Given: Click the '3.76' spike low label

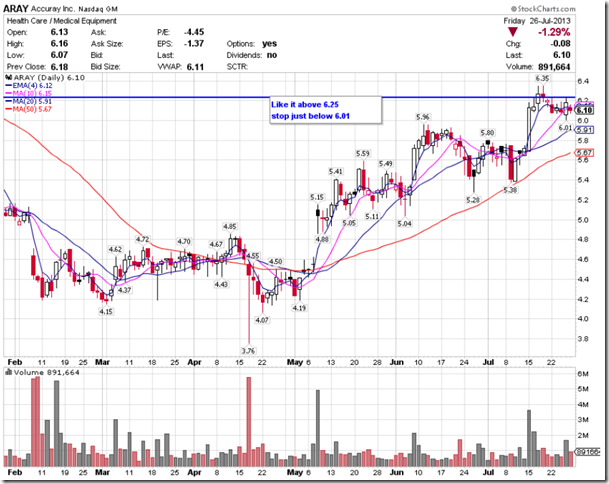Looking at the screenshot, I should coord(248,351).
